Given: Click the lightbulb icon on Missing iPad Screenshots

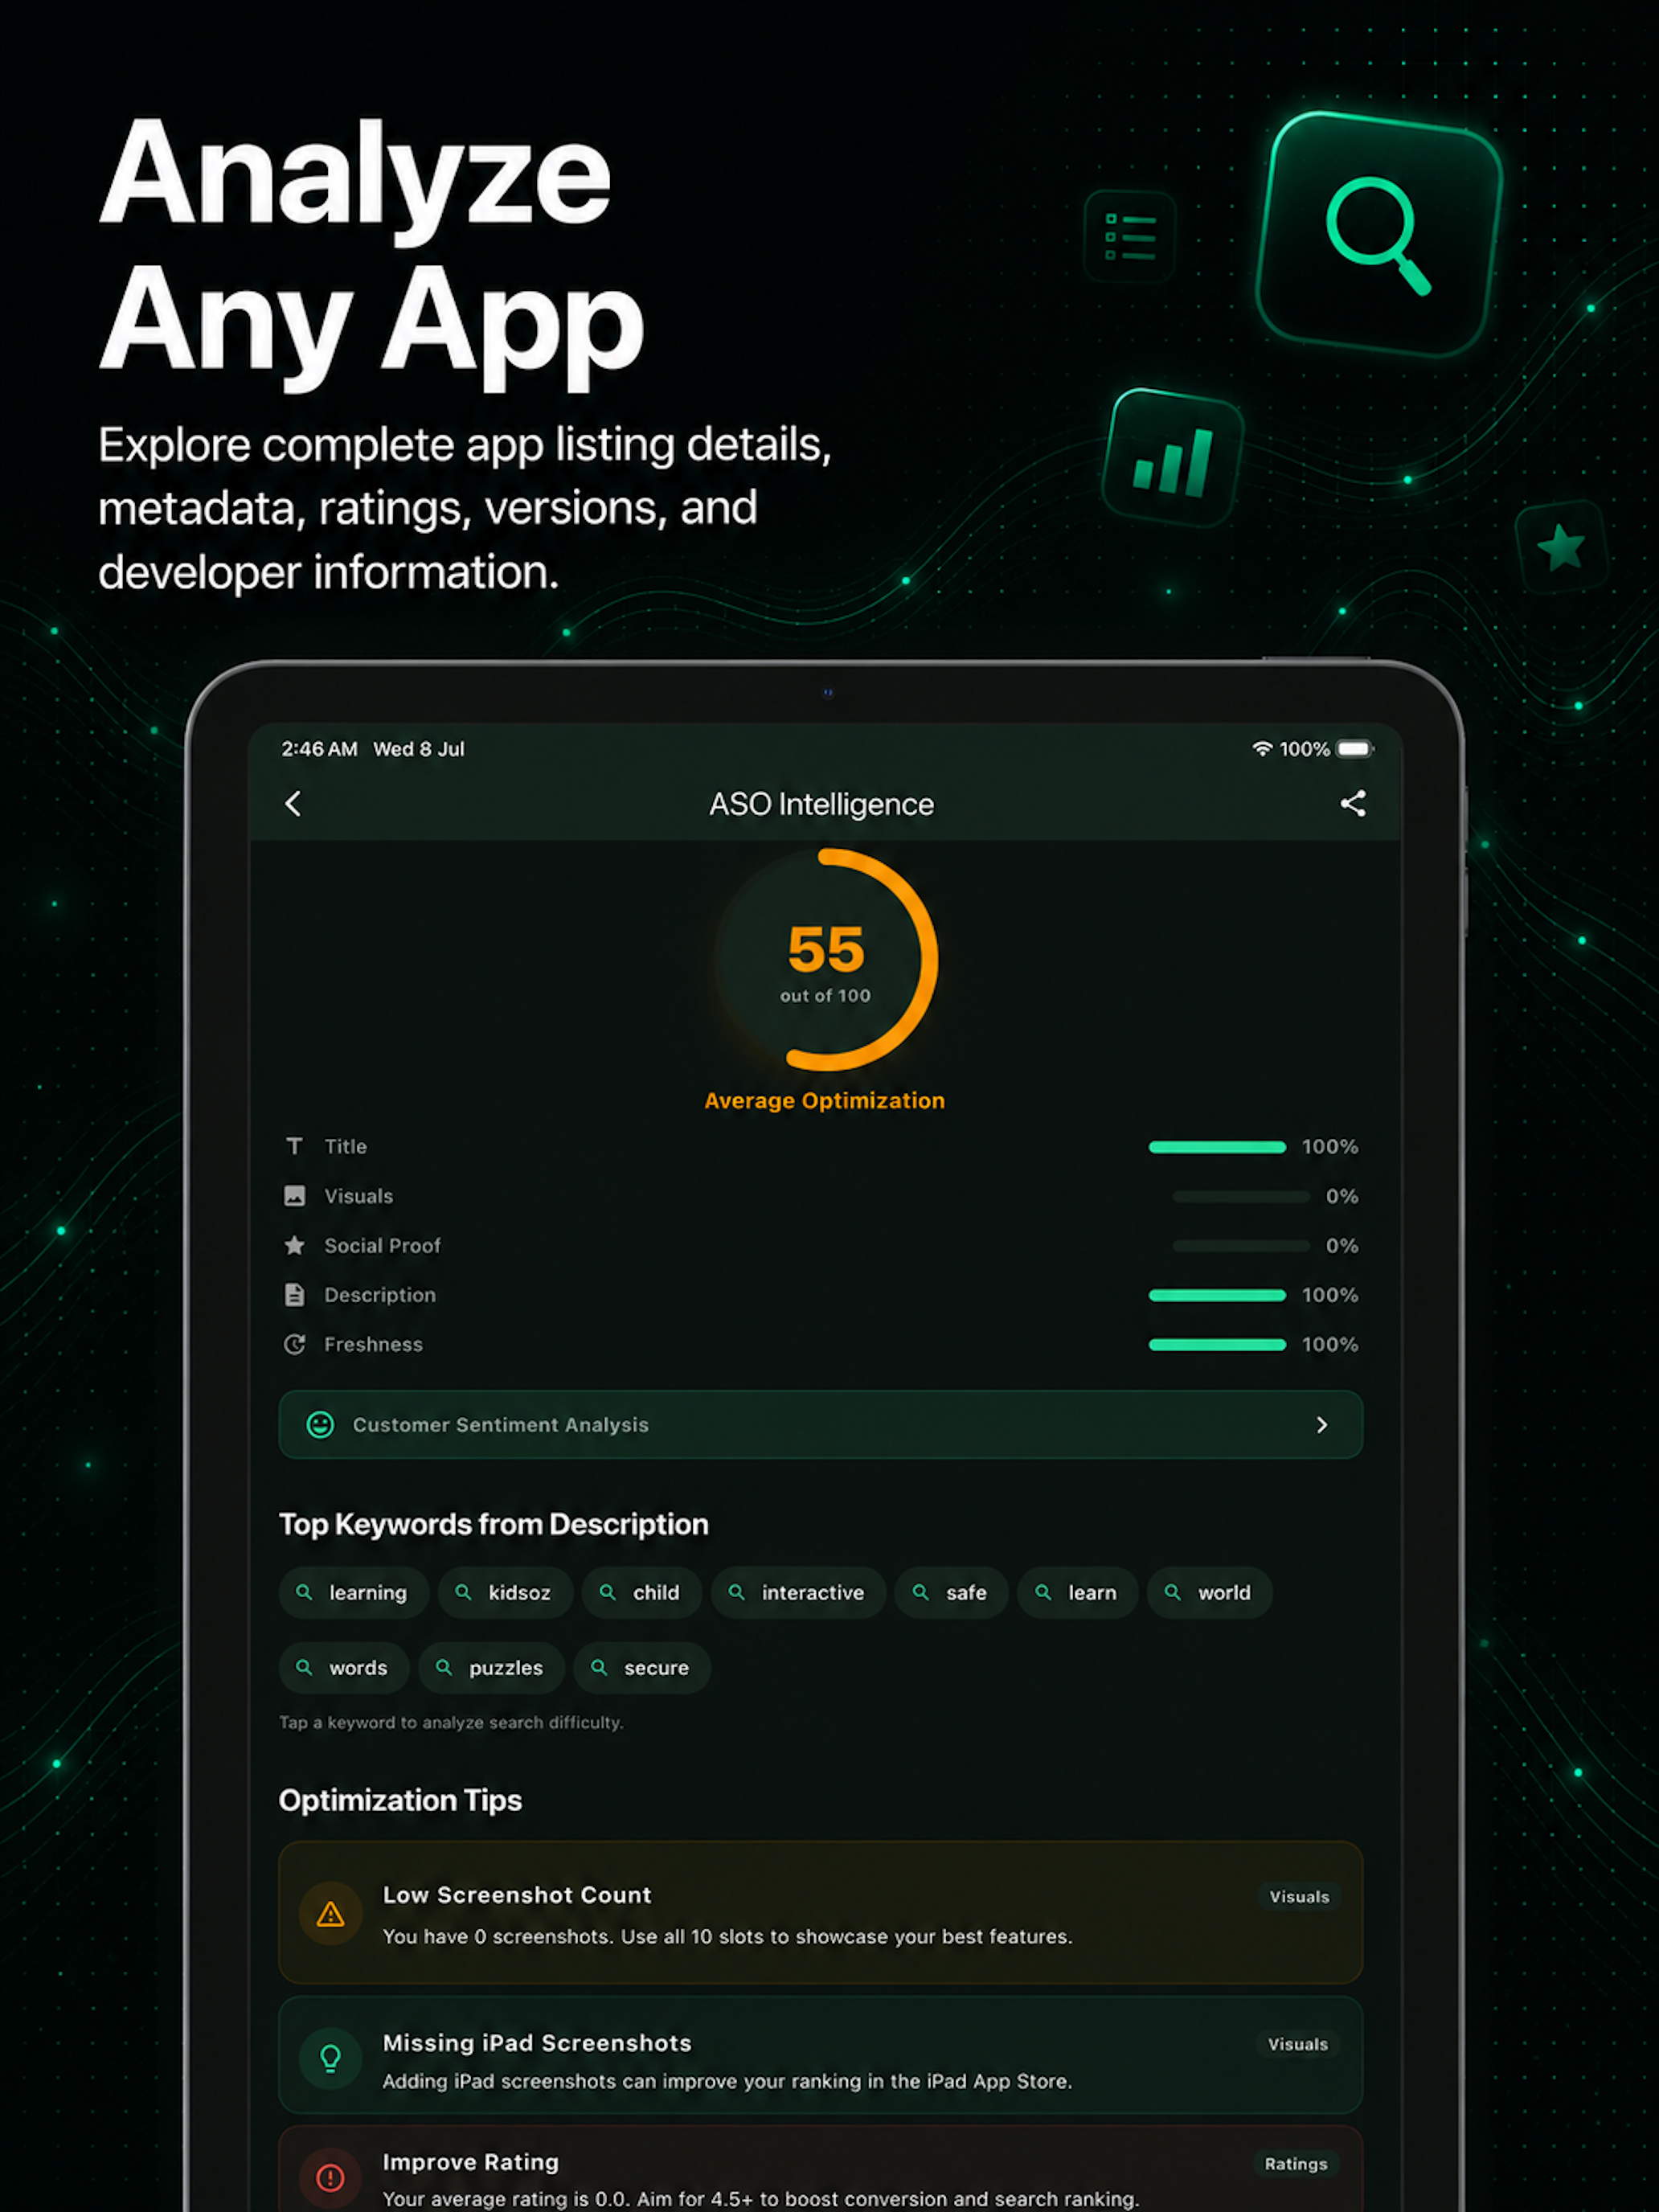Looking at the screenshot, I should tap(331, 2057).
